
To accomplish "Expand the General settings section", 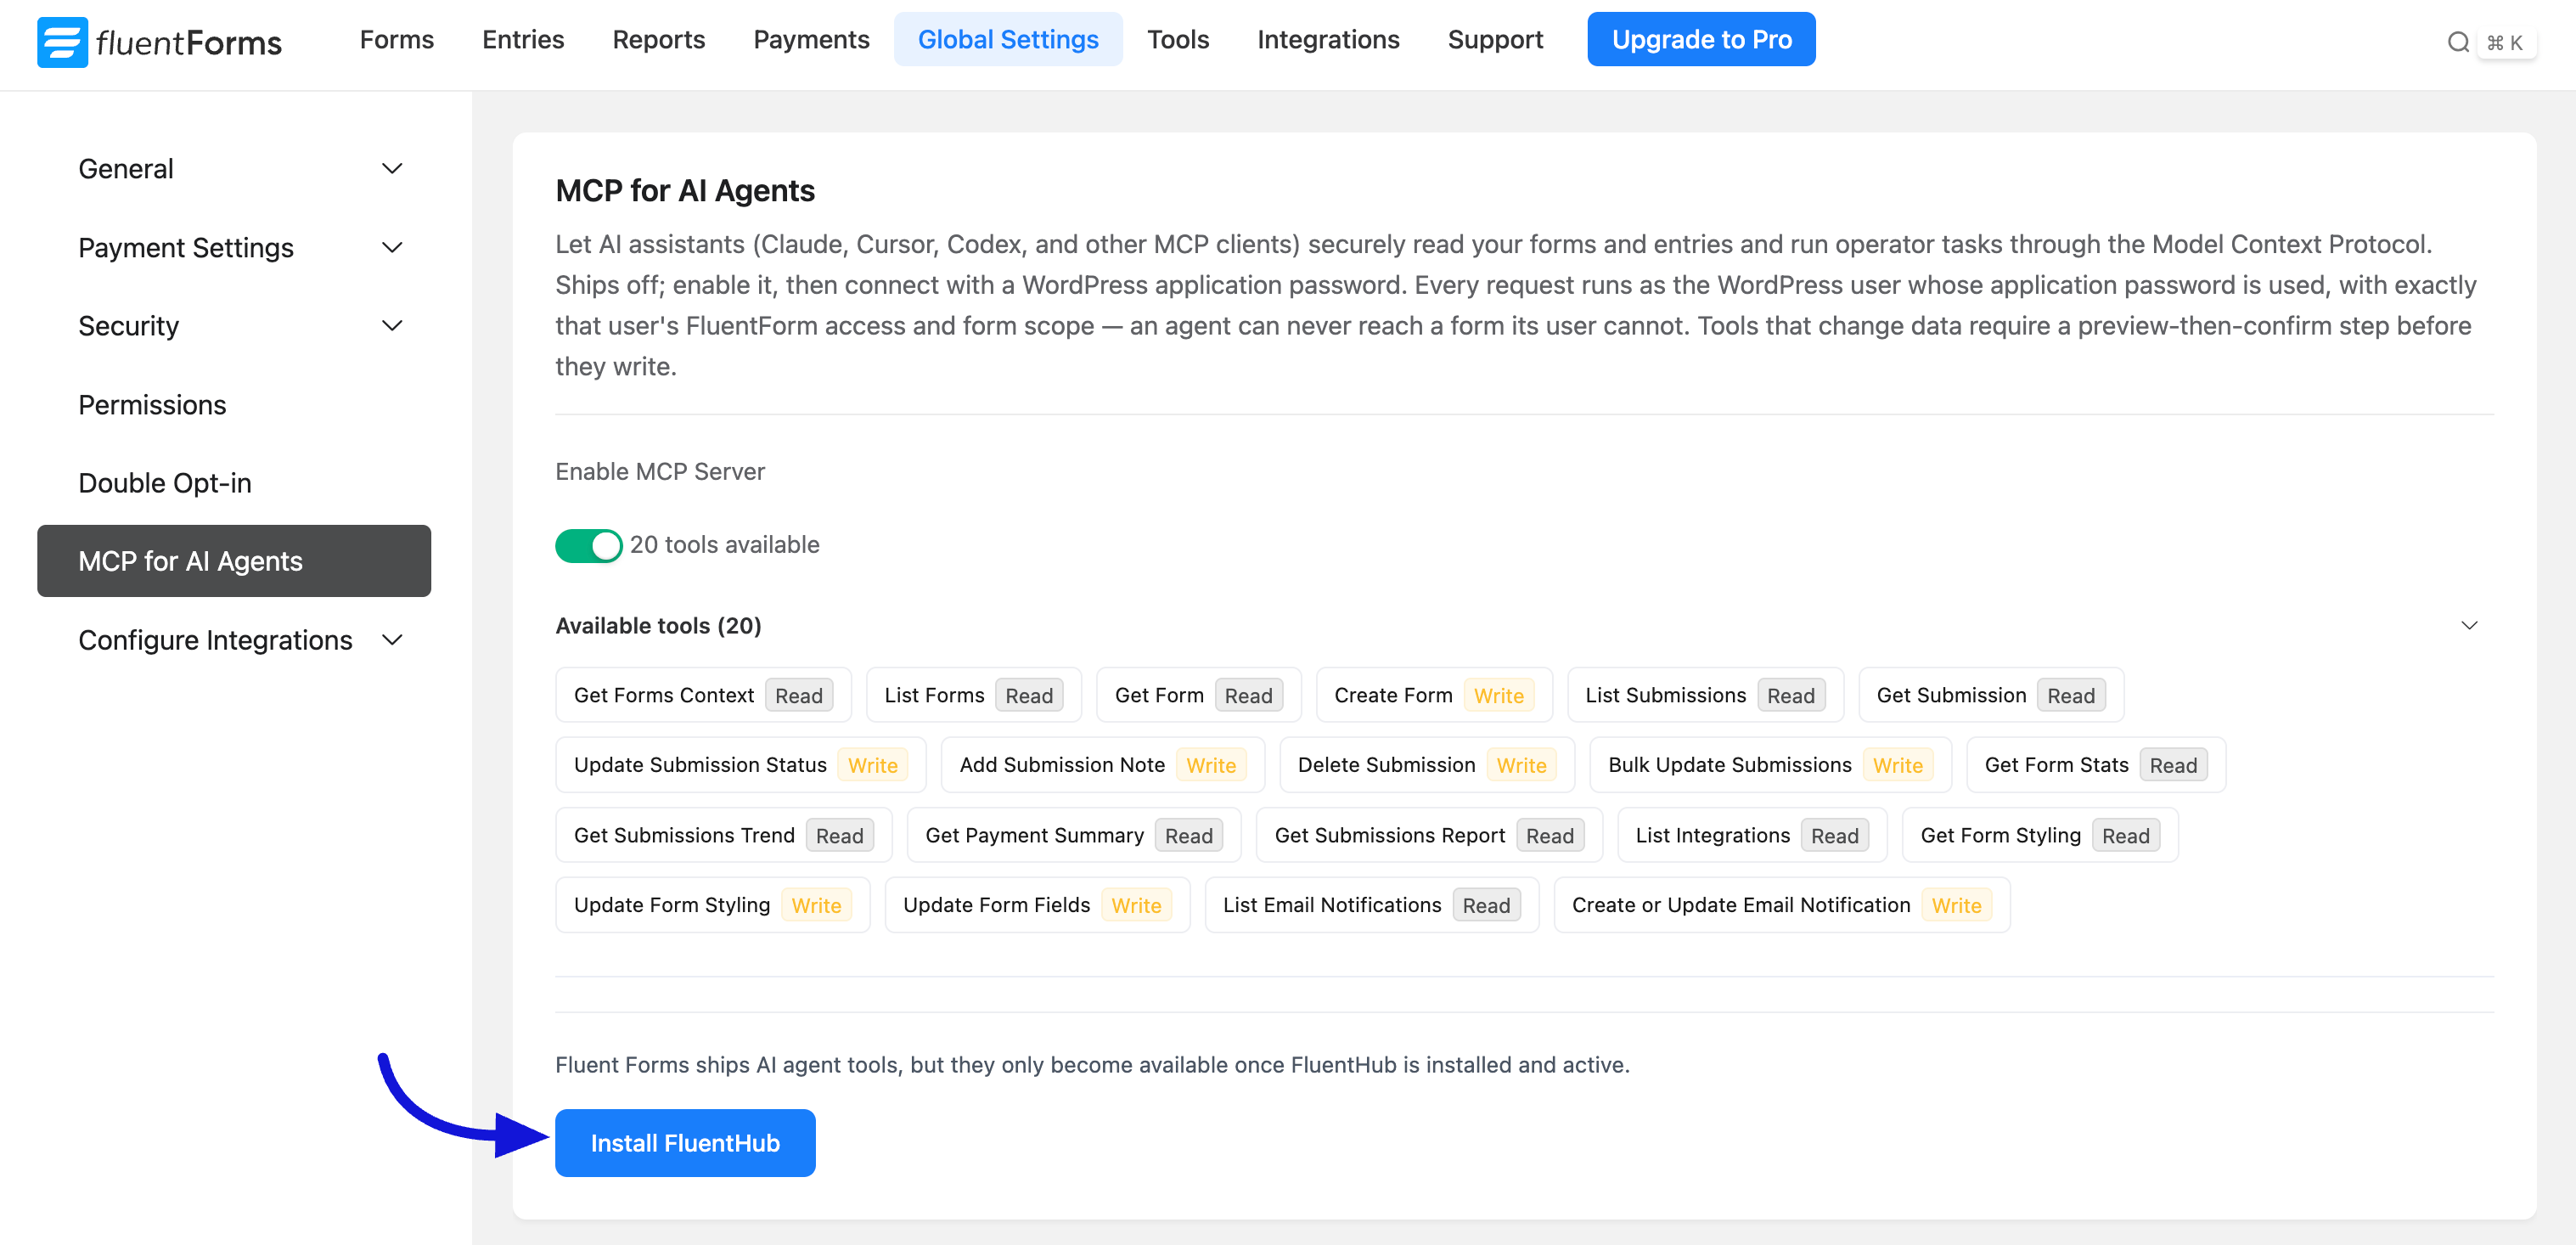I will click(x=240, y=169).
